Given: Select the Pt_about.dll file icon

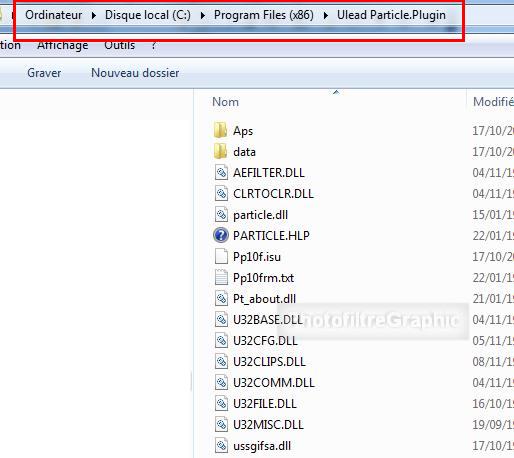Looking at the screenshot, I should [x=221, y=299].
